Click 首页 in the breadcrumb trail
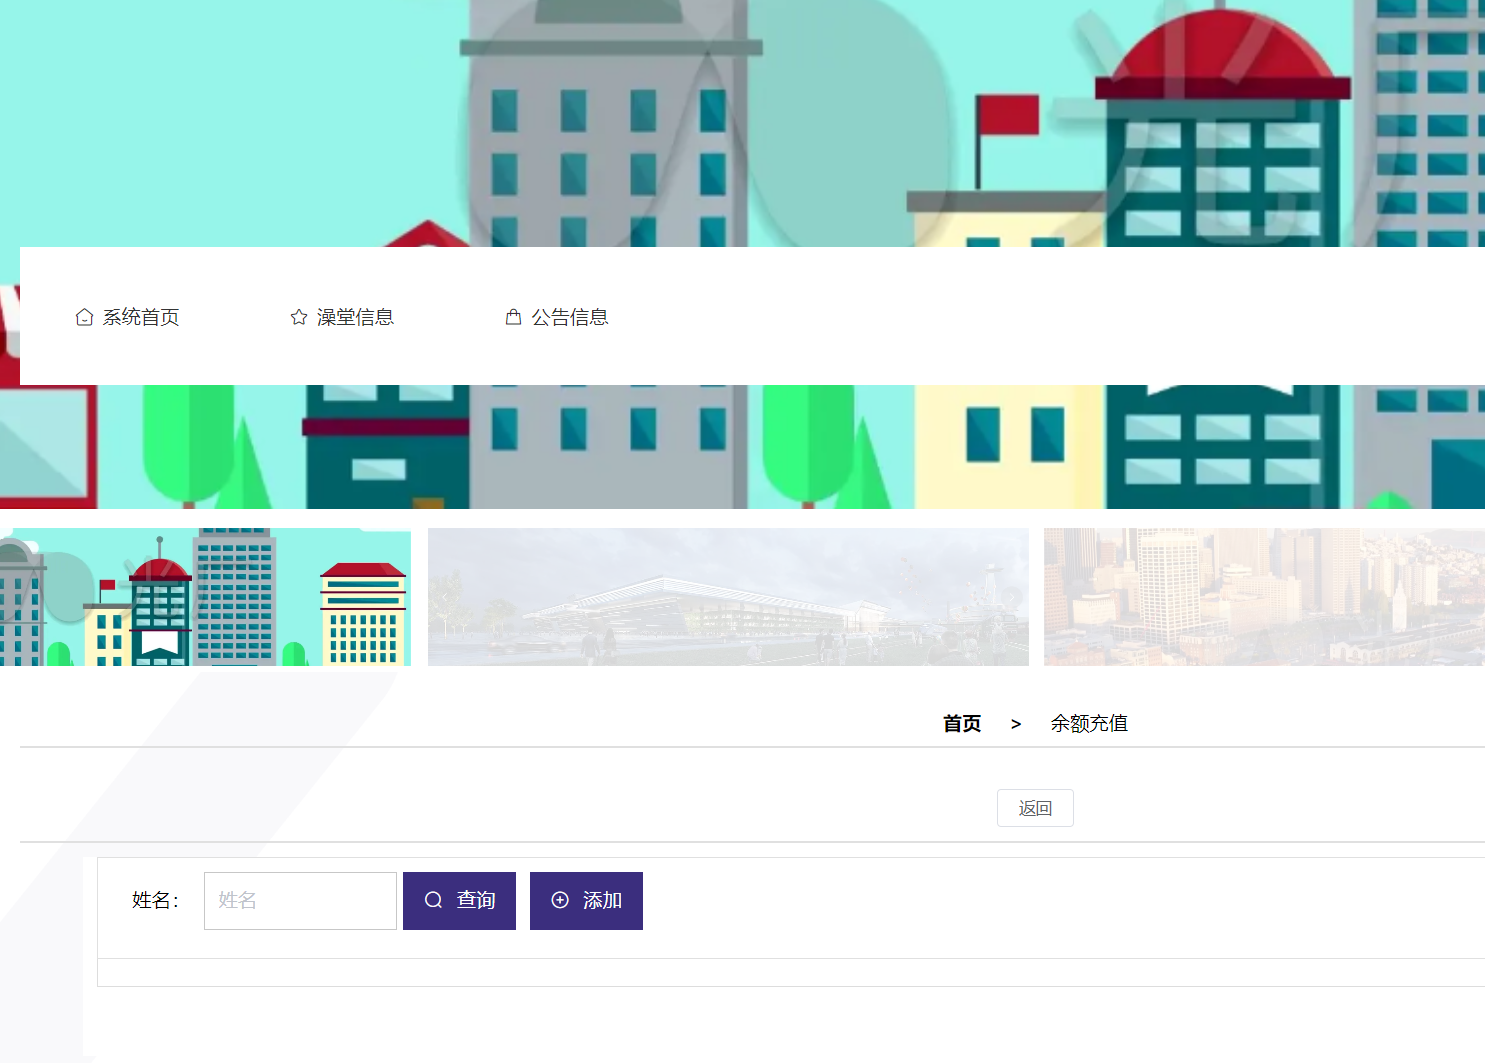1485x1063 pixels. pos(961,723)
